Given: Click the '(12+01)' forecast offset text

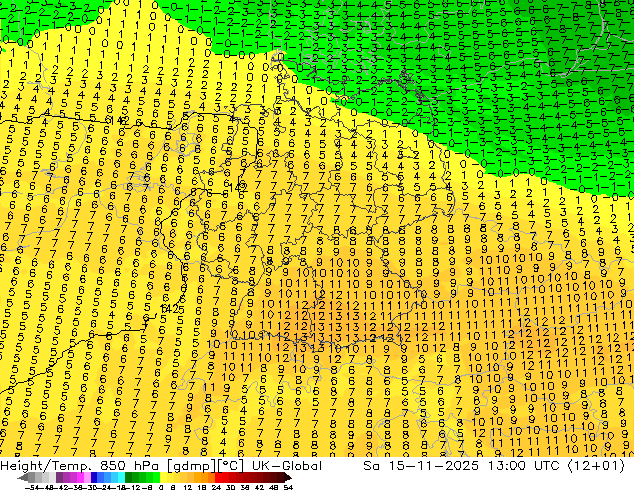Looking at the screenshot, I should [x=596, y=466].
